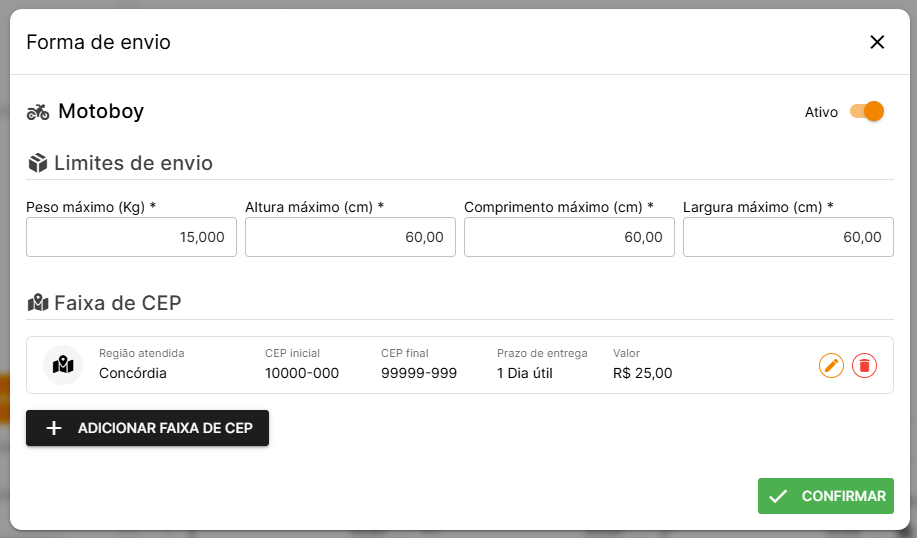Confirm with the green Confirmar button
The image size is (917, 538).
coord(825,496)
